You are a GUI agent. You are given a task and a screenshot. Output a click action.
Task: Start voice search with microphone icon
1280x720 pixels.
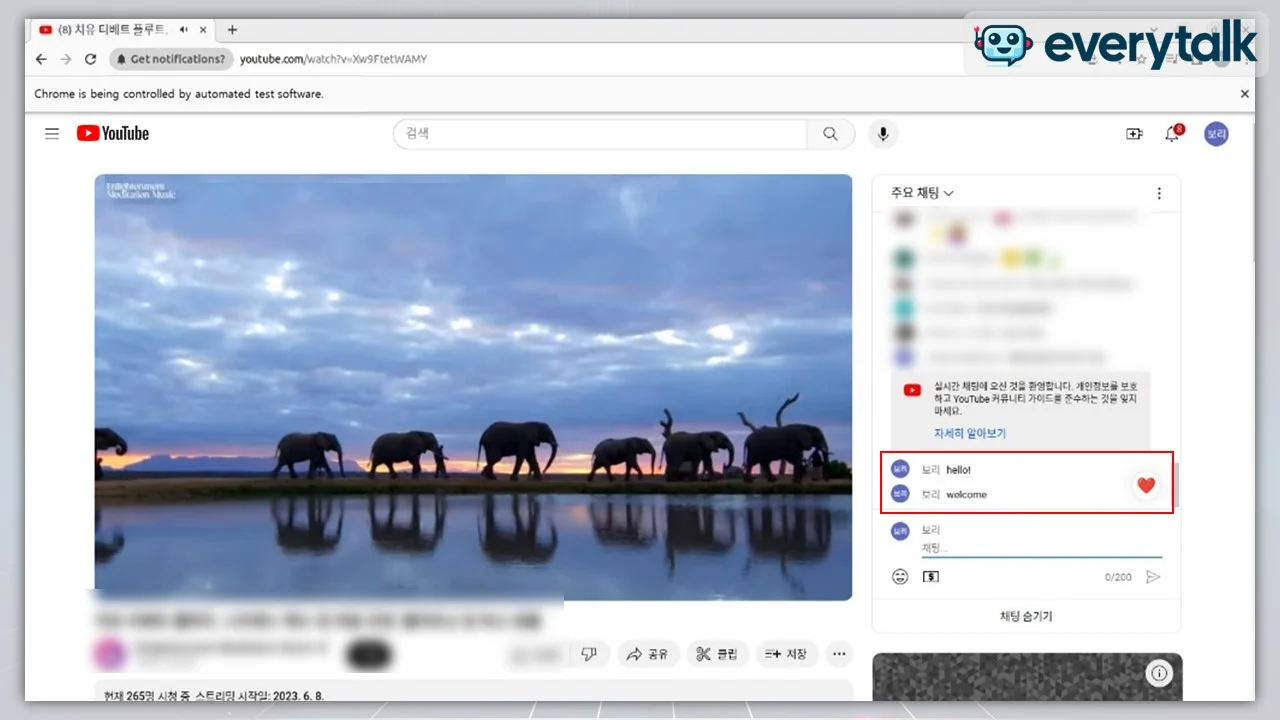pyautogui.click(x=882, y=134)
